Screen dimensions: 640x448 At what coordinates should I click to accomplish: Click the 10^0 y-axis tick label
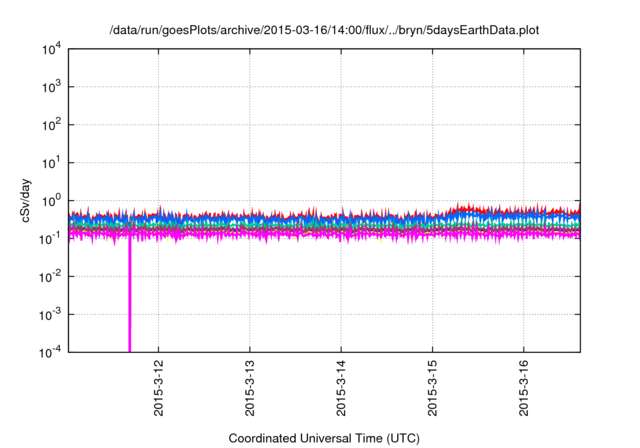(51, 201)
